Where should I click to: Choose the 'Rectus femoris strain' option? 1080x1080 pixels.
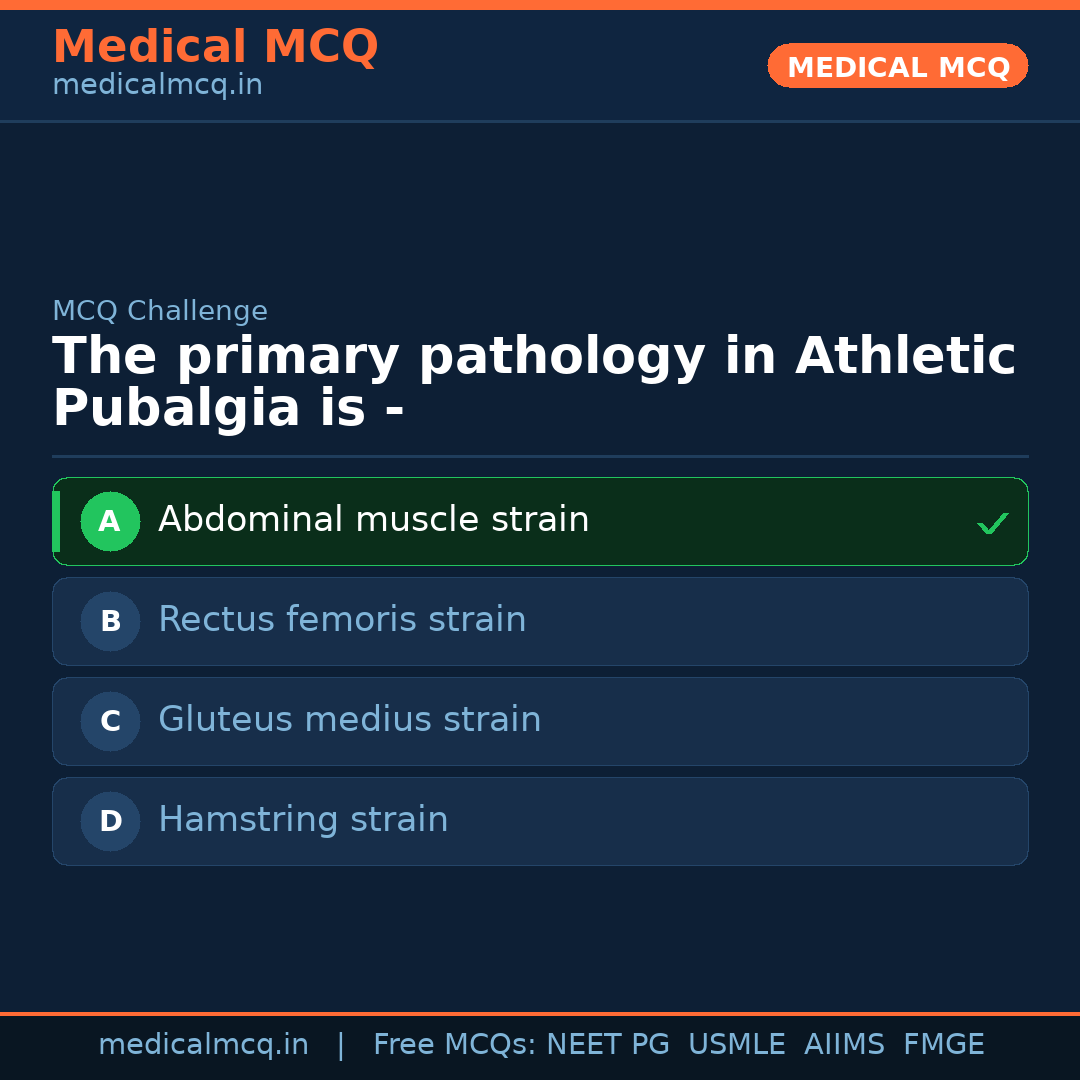click(342, 620)
